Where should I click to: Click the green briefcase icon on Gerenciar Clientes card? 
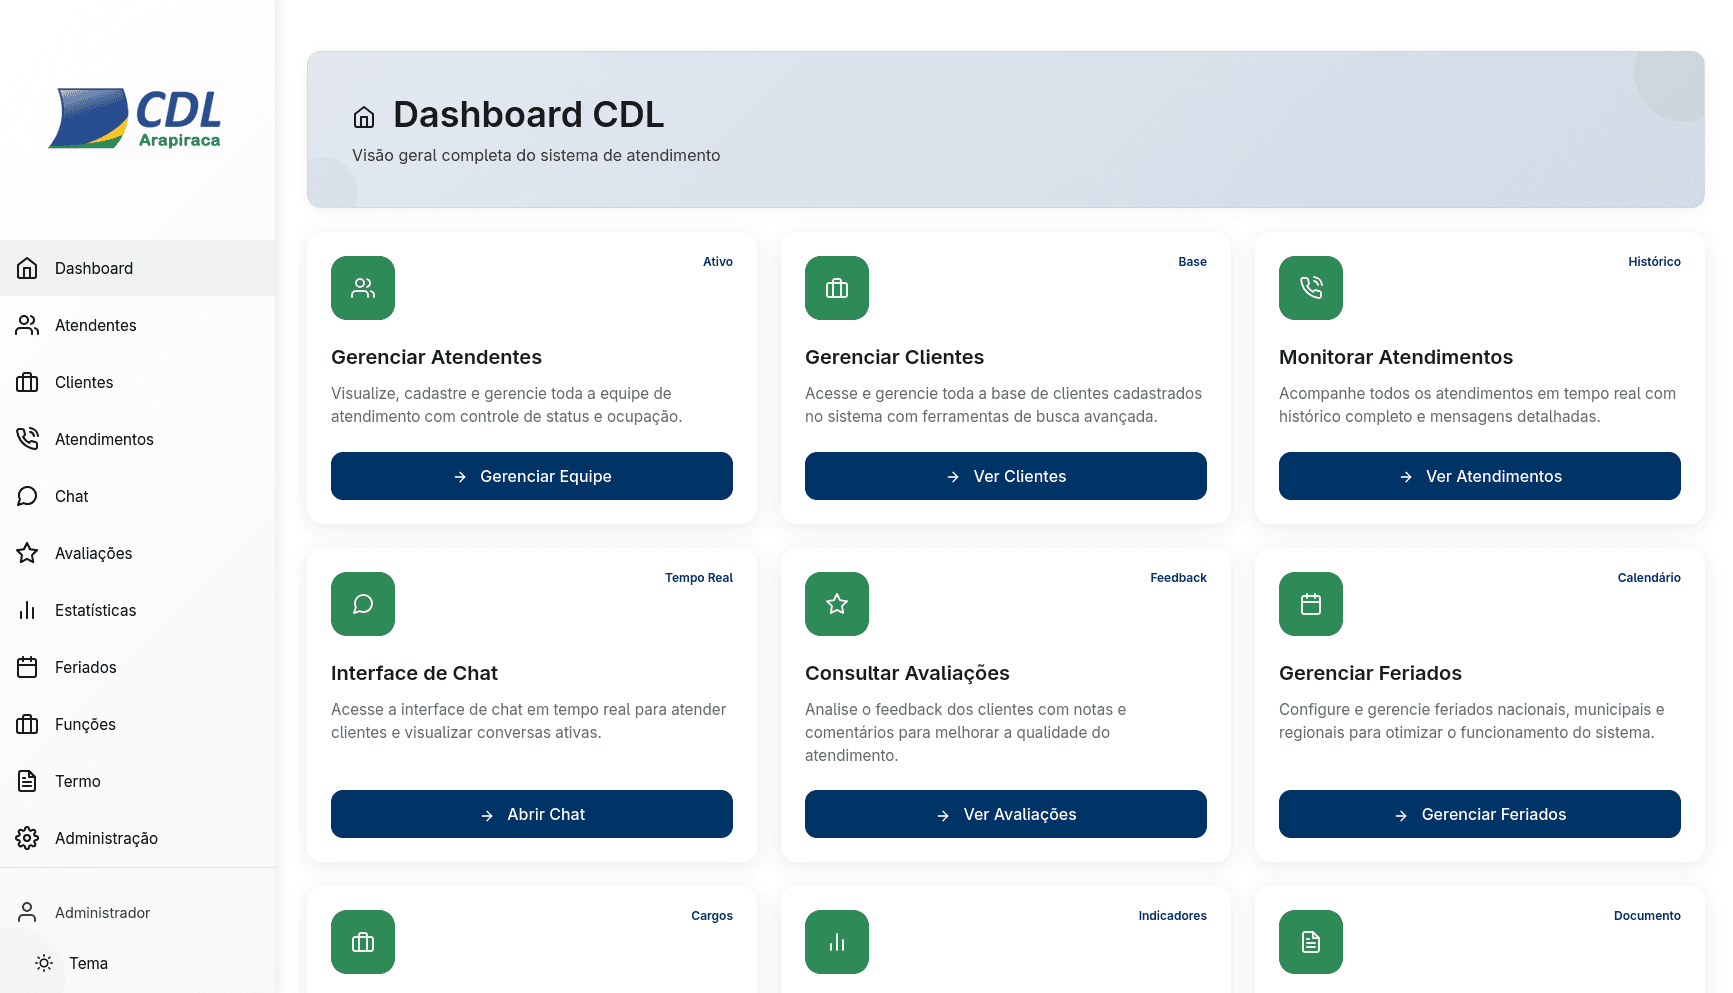pyautogui.click(x=837, y=288)
